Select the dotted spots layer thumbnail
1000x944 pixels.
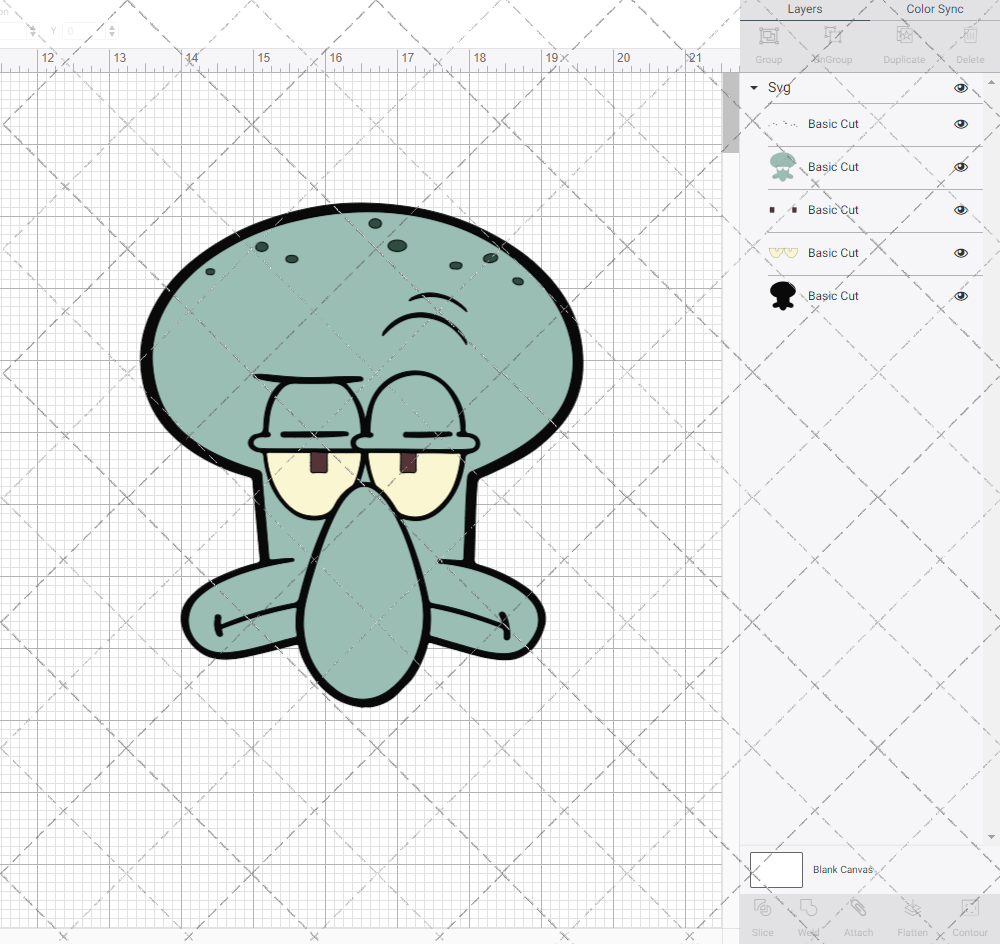(783, 124)
